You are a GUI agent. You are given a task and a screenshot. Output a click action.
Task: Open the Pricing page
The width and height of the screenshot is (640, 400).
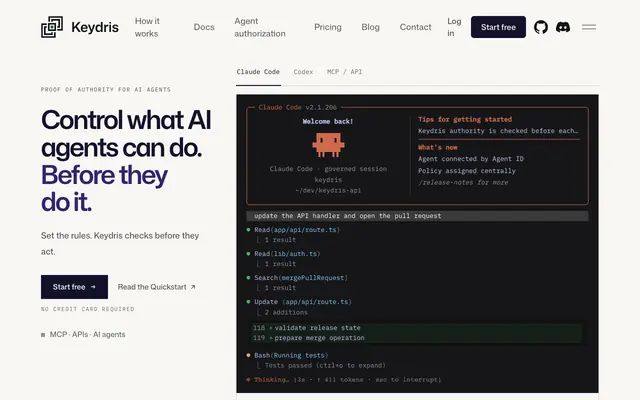point(328,27)
